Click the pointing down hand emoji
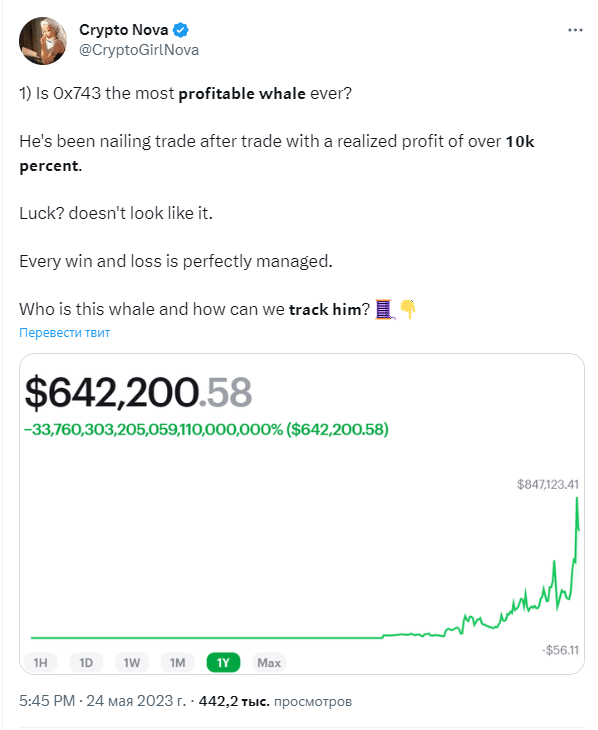Viewport: 598px width, 730px height. [x=408, y=309]
